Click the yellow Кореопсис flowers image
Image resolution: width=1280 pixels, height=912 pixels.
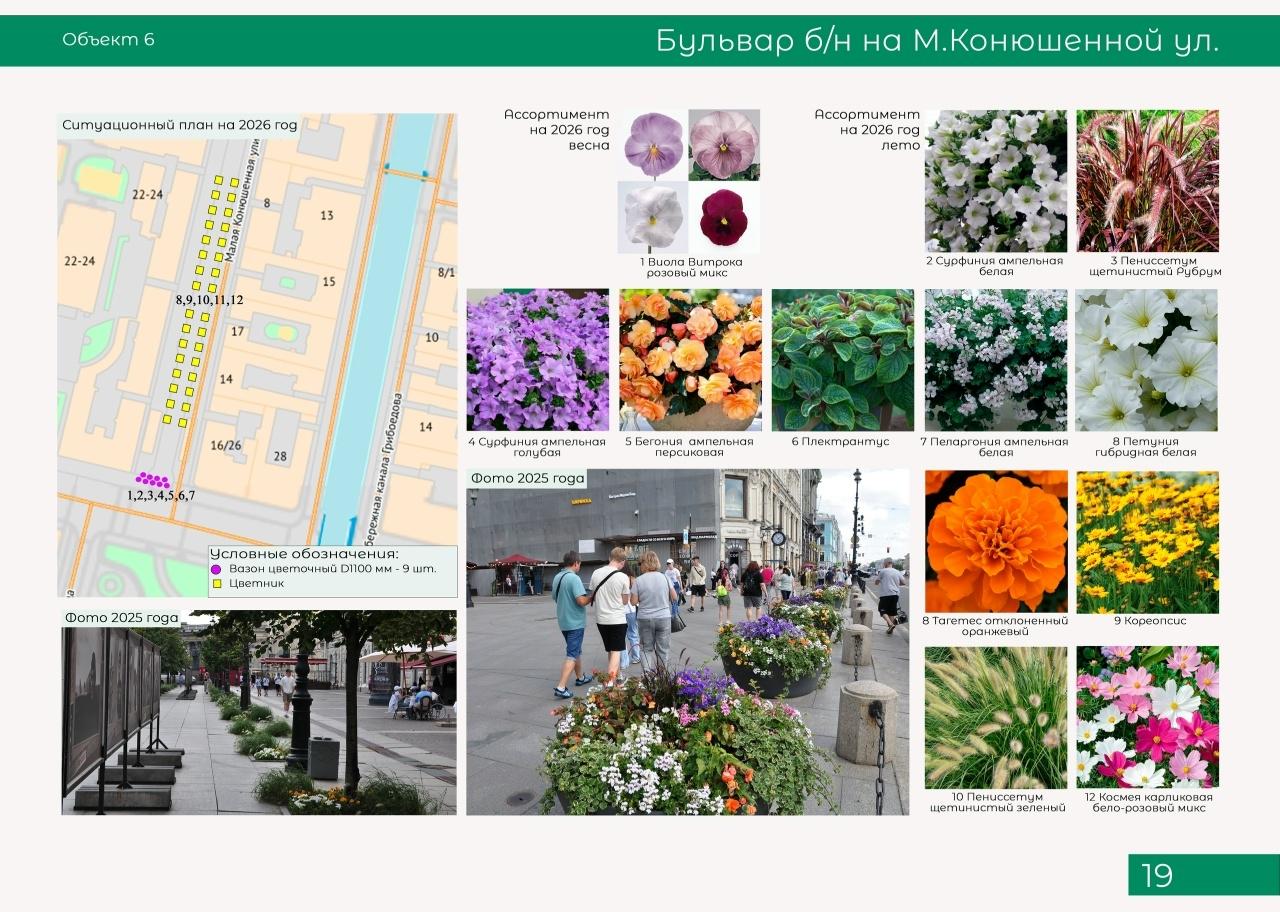click(x=1147, y=542)
